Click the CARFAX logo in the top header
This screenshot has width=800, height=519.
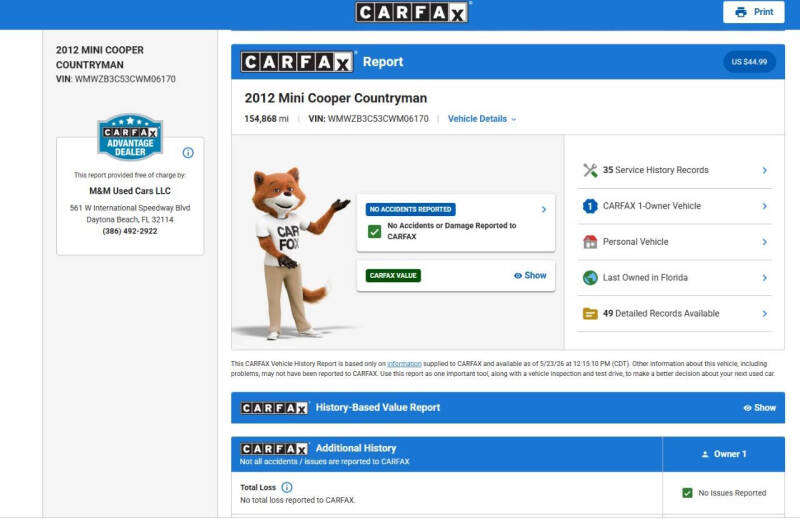coord(412,12)
